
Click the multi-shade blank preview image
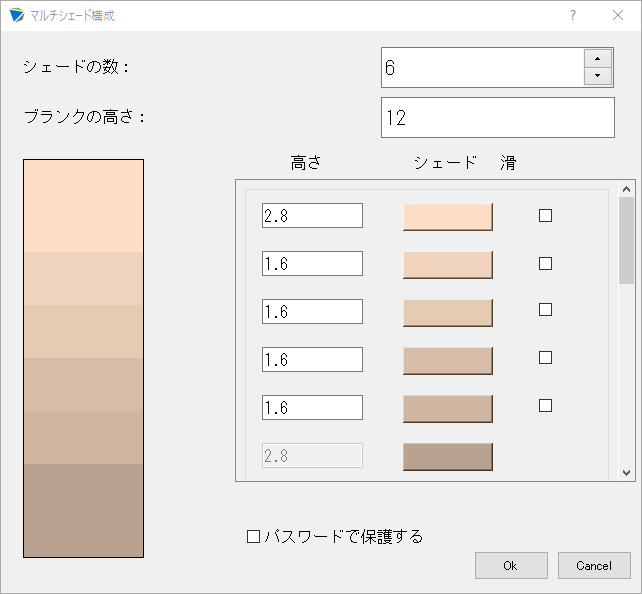84,358
